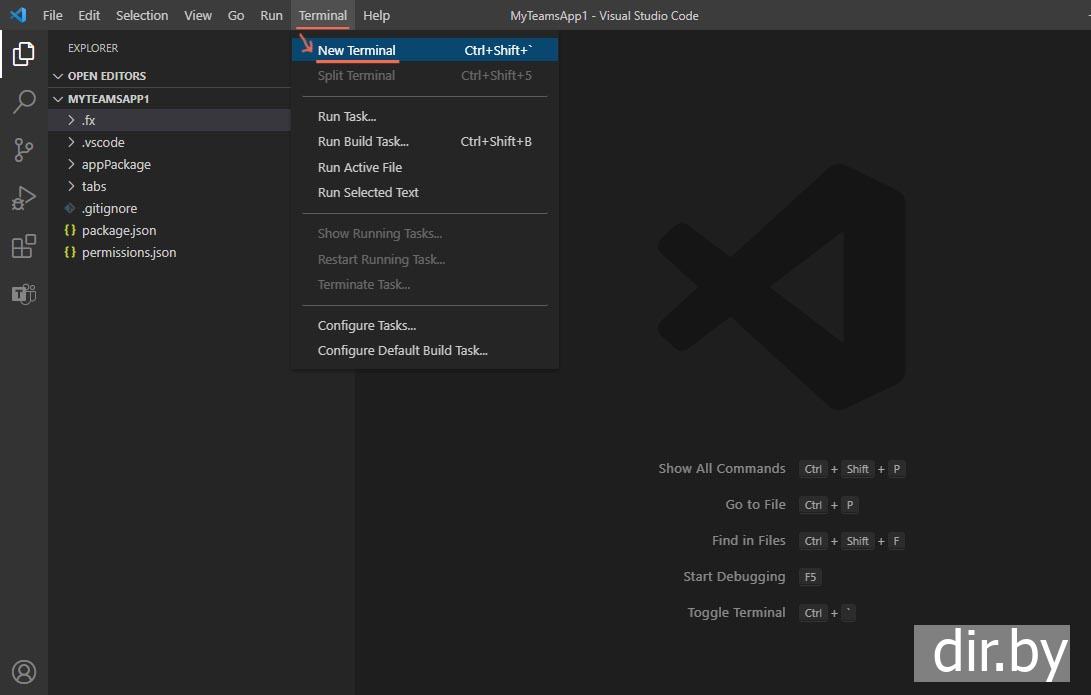Click the Accounts icon at bottom left

point(23,671)
